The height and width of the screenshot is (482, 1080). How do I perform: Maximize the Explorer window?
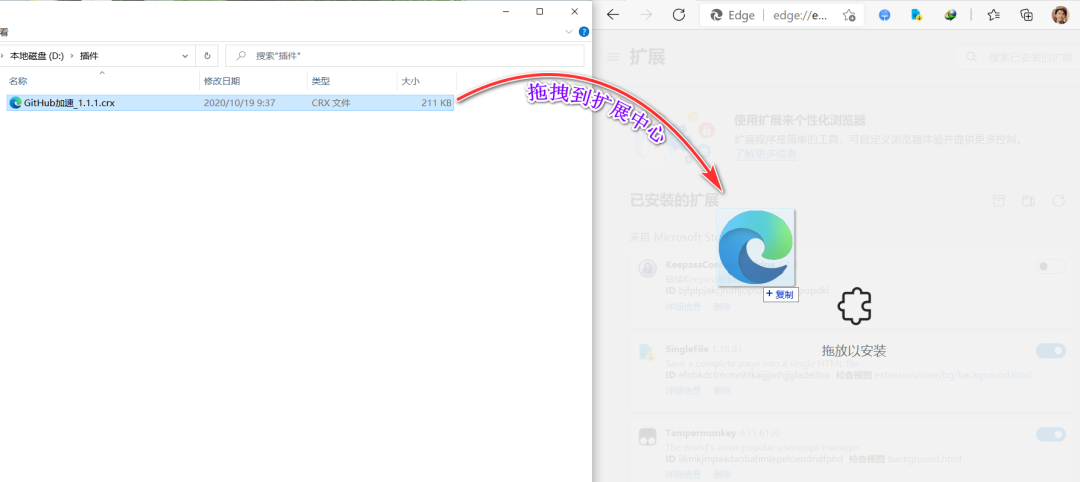click(x=539, y=11)
